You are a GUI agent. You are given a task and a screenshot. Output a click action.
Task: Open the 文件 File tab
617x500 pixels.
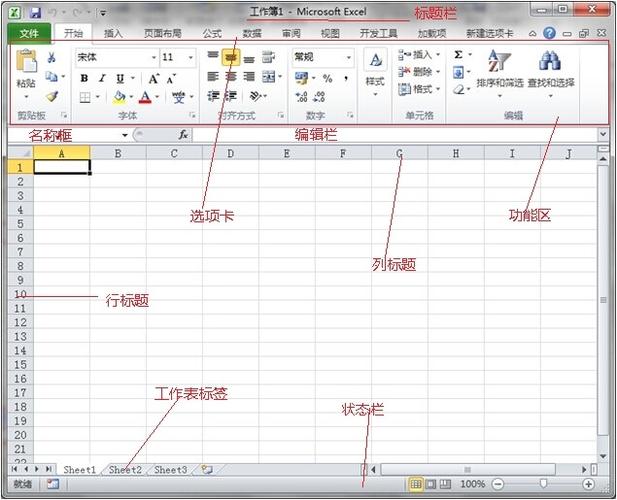(29, 33)
